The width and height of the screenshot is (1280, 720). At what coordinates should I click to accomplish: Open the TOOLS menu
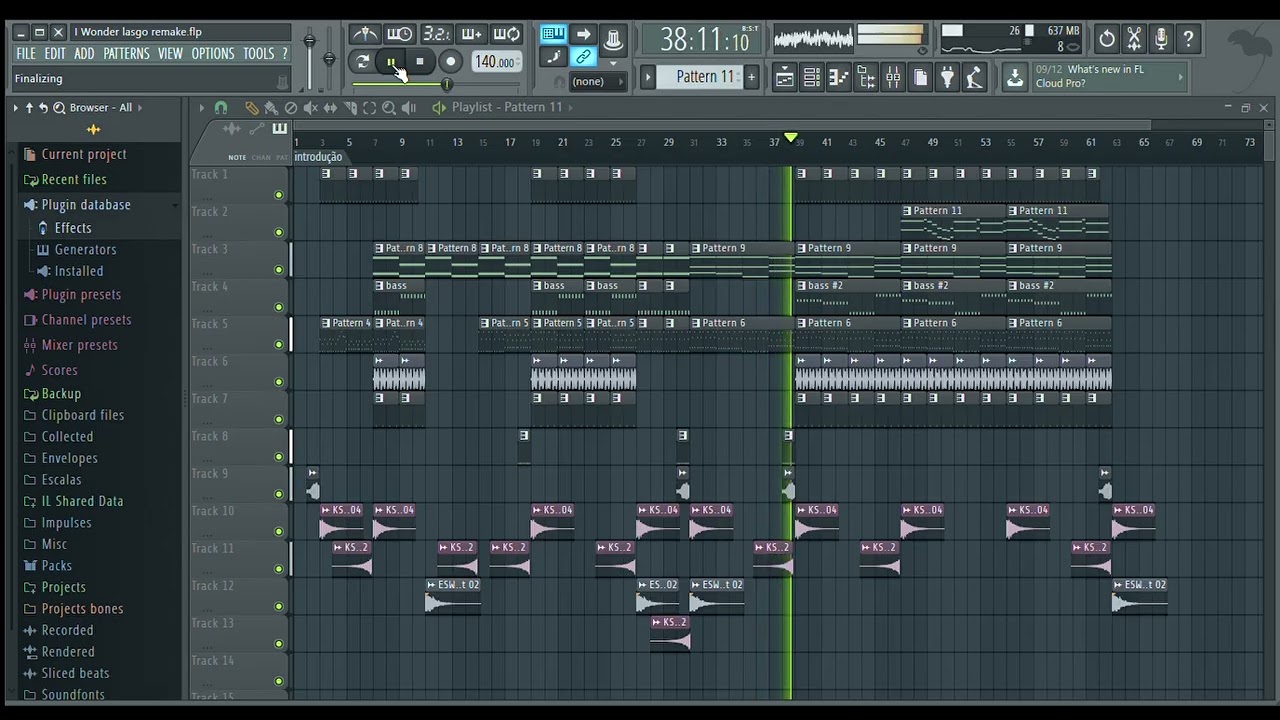pos(258,54)
